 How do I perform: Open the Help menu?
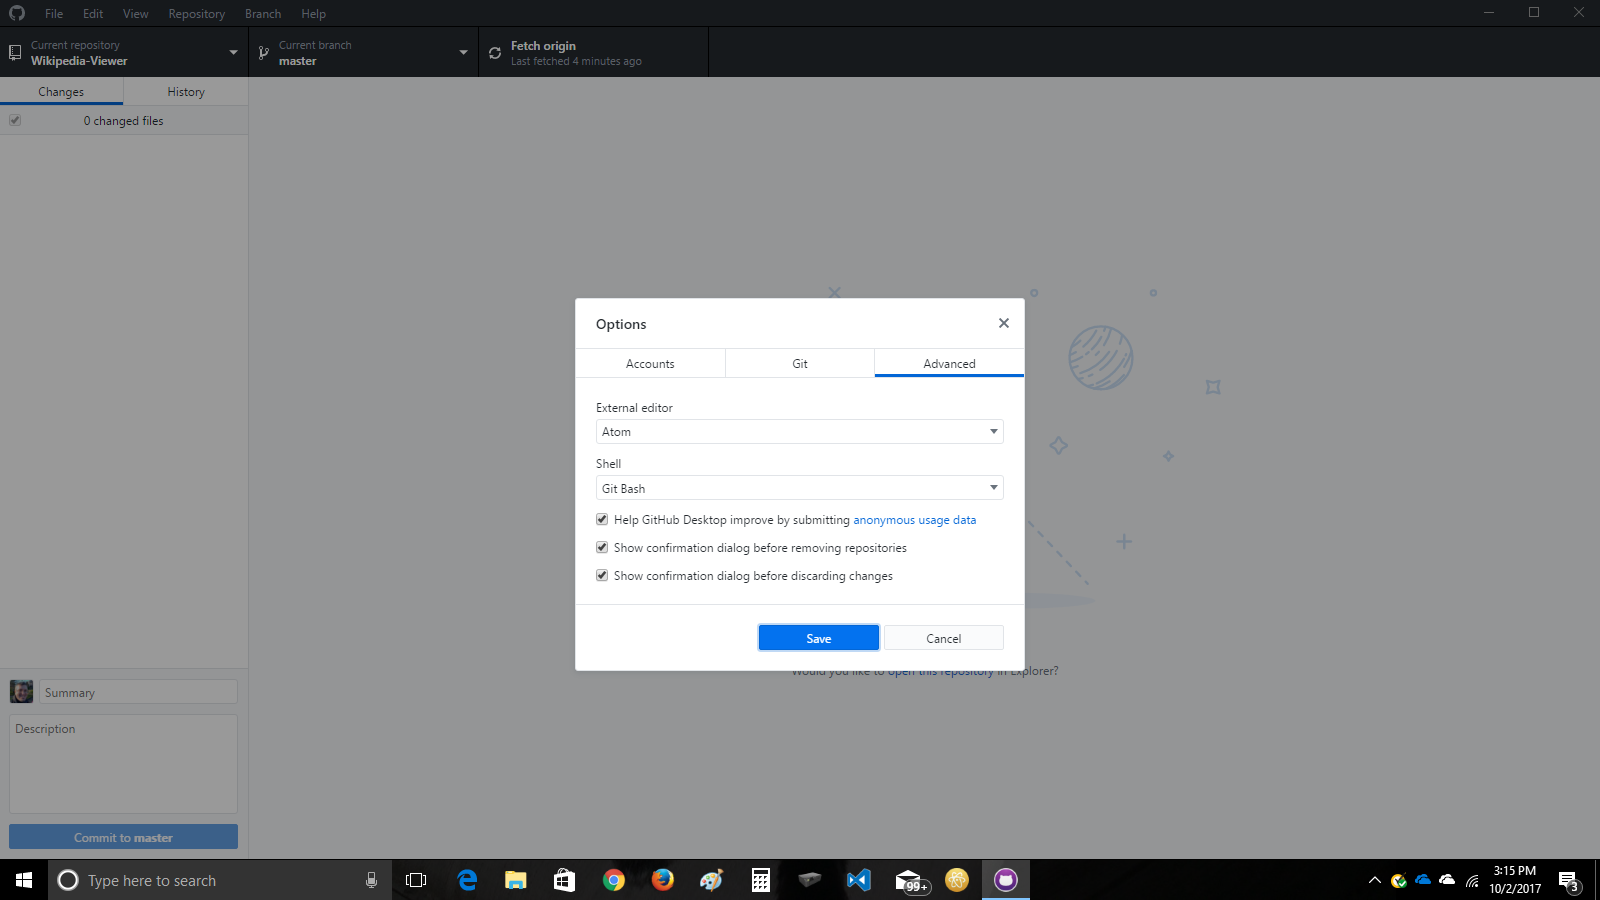tap(313, 14)
